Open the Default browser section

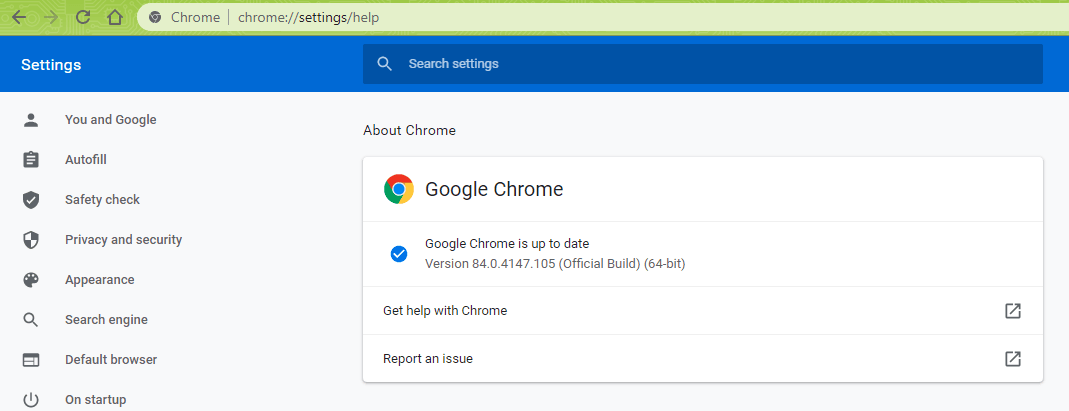tap(111, 360)
